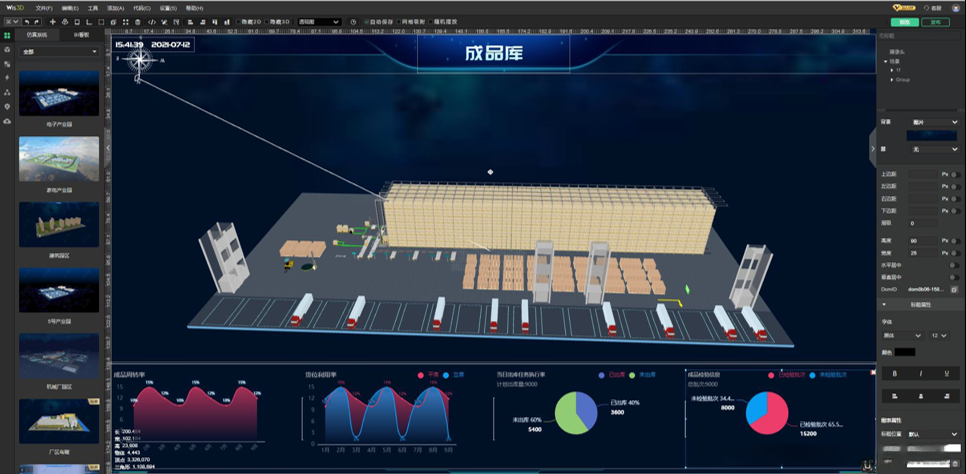Open the 透视图 view dropdown in toolbar
Screen dimensions: 966x474
pyautogui.click(x=319, y=22)
